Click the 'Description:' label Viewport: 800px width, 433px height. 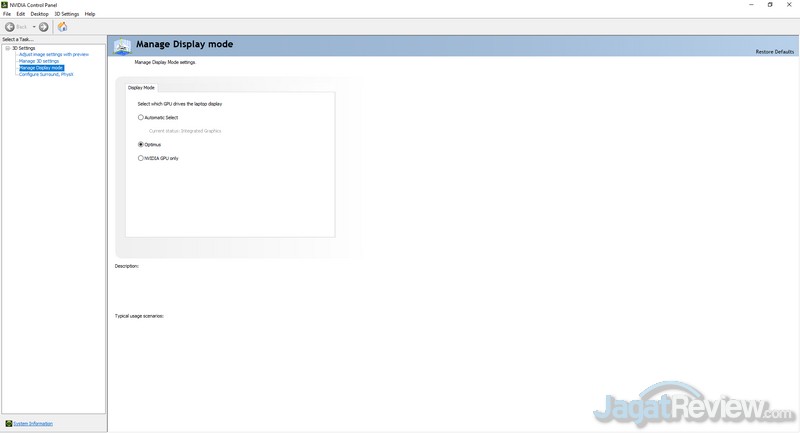[127, 266]
